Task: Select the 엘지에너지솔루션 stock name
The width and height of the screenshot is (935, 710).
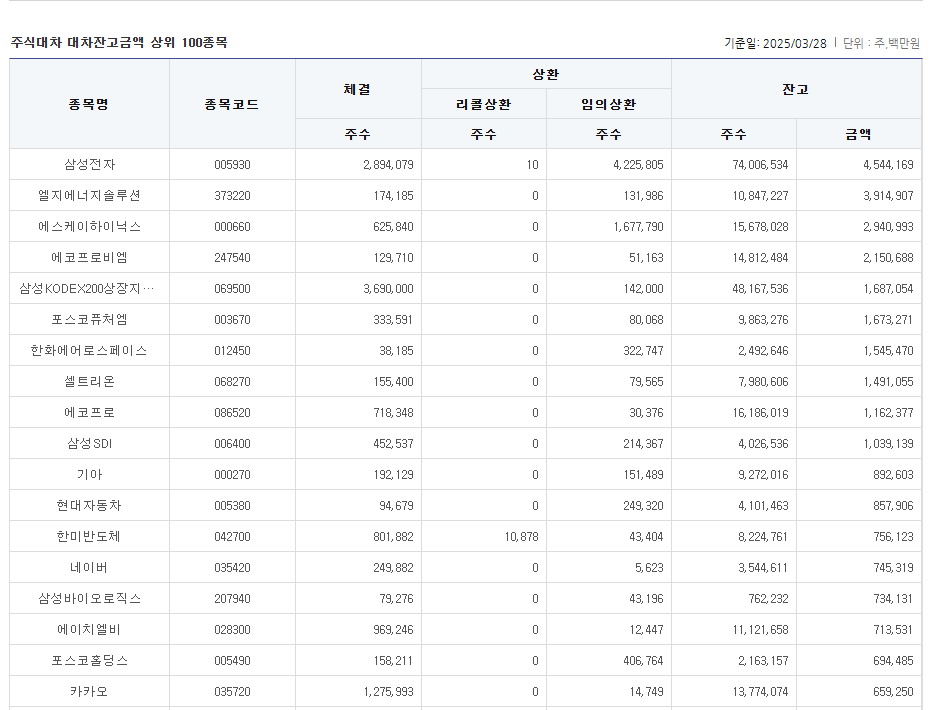Action: (x=89, y=196)
